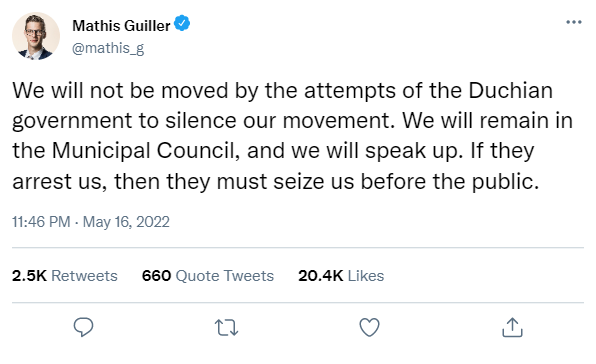
Task: Click the 20.4K like count number
Action: coord(321,275)
